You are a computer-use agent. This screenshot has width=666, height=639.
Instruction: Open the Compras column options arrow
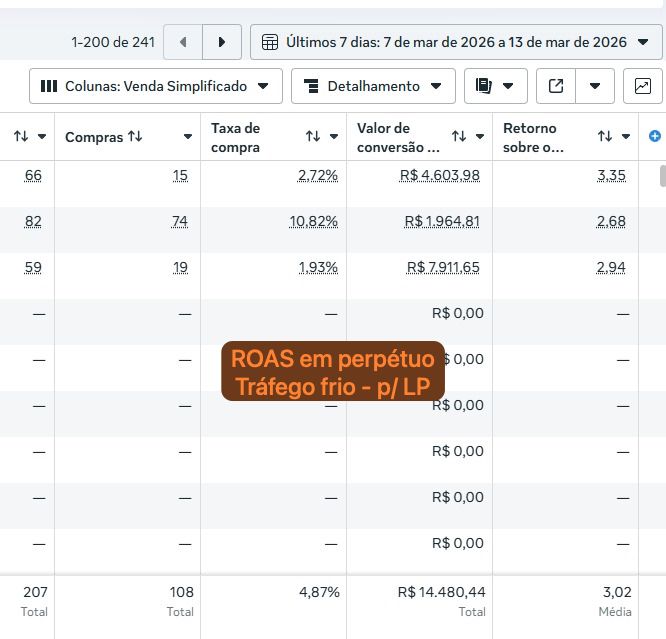(x=188, y=137)
